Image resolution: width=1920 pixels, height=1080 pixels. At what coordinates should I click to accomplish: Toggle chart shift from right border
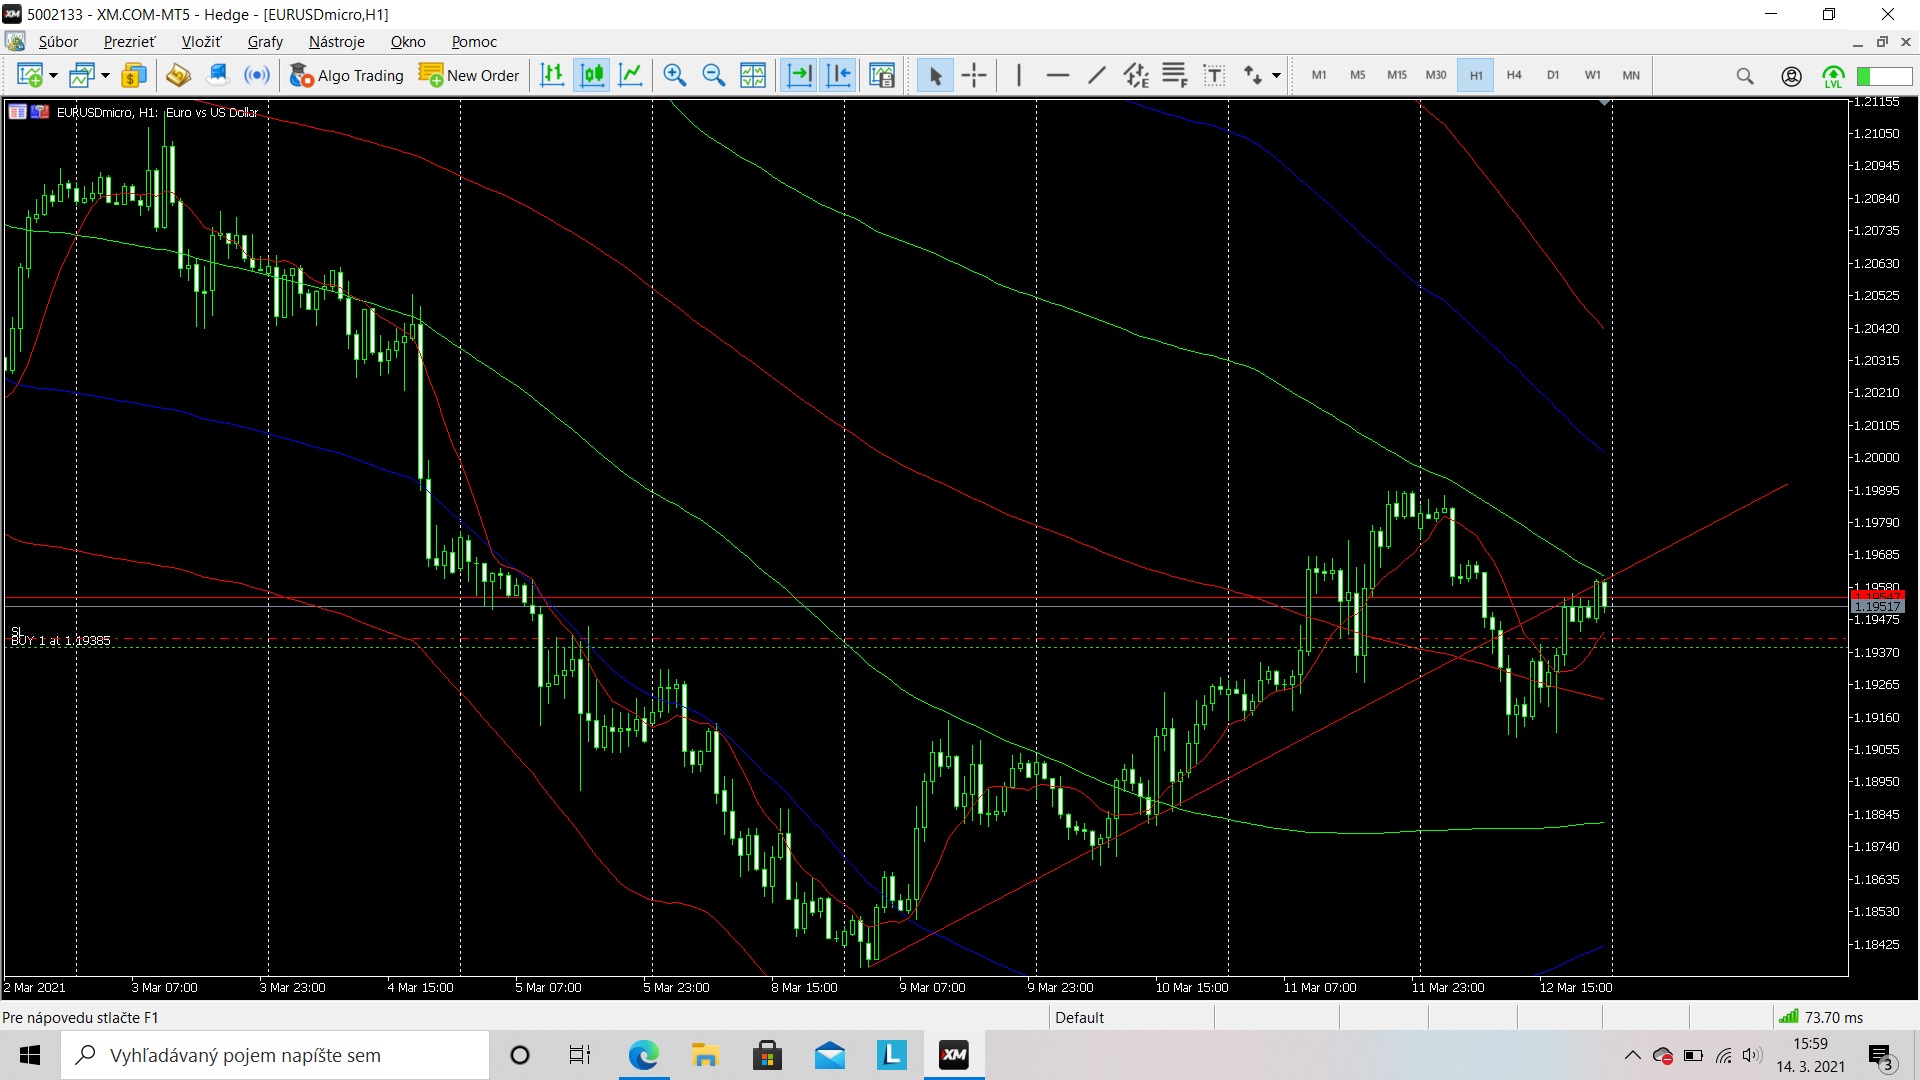pos(839,75)
